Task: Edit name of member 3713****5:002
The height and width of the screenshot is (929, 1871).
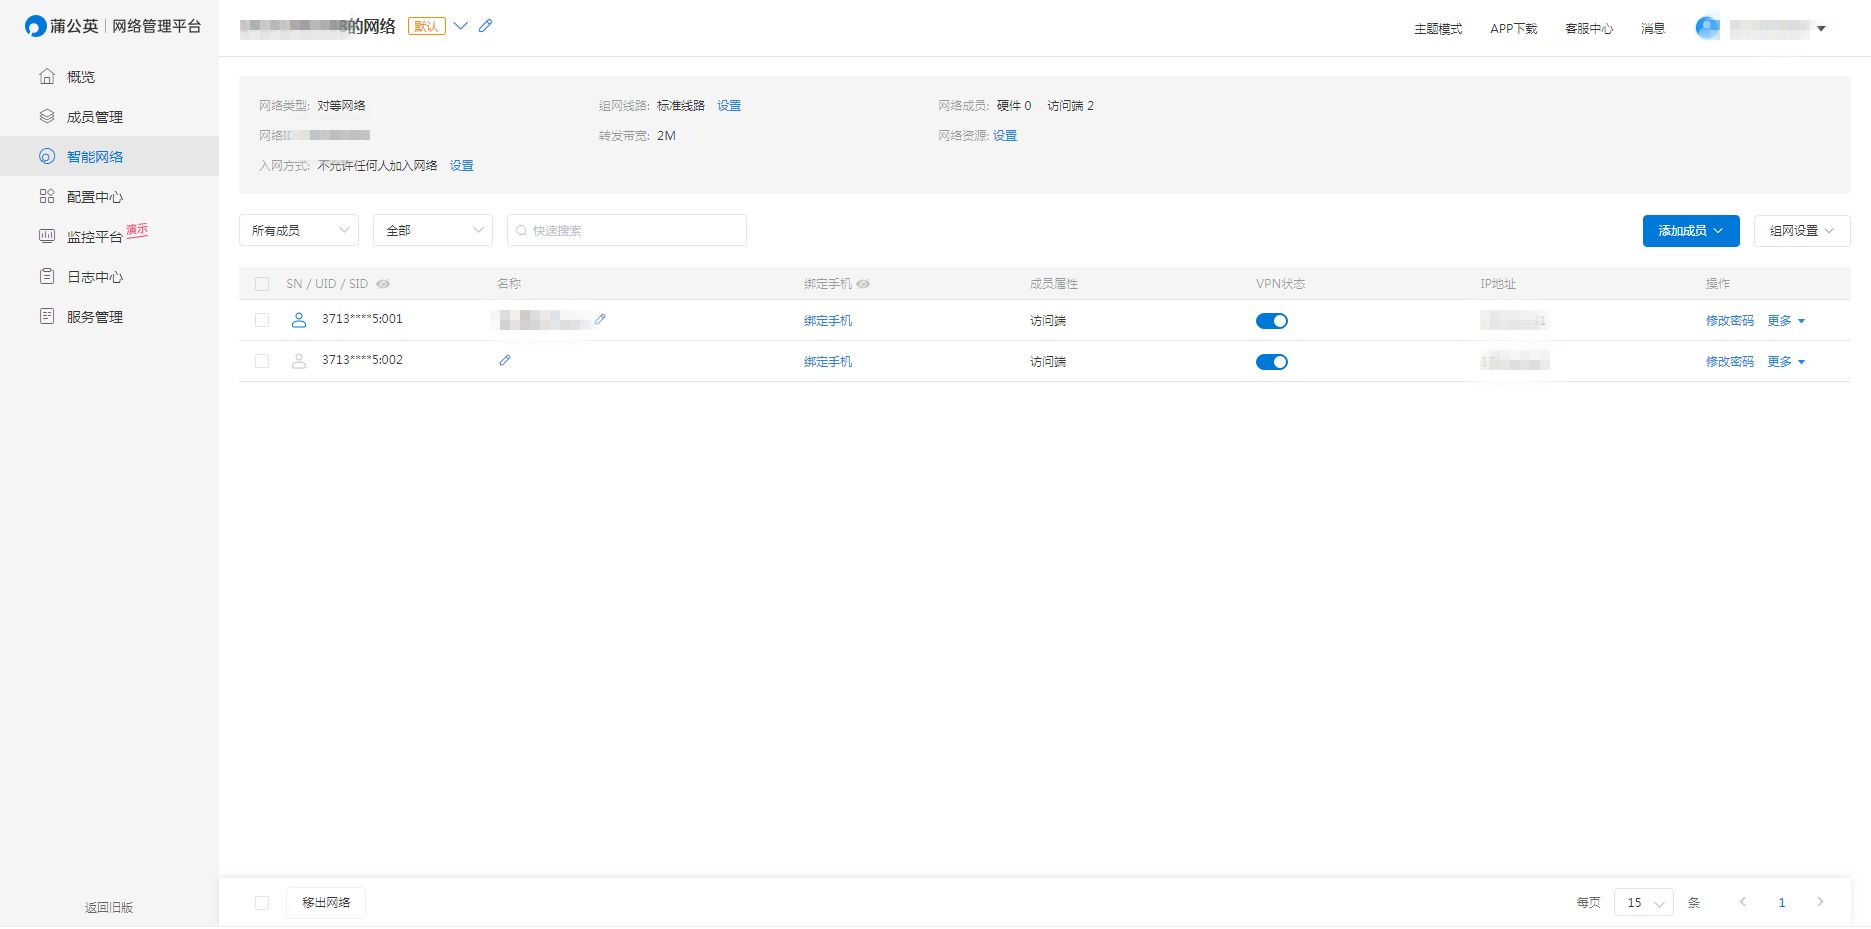Action: pos(505,361)
